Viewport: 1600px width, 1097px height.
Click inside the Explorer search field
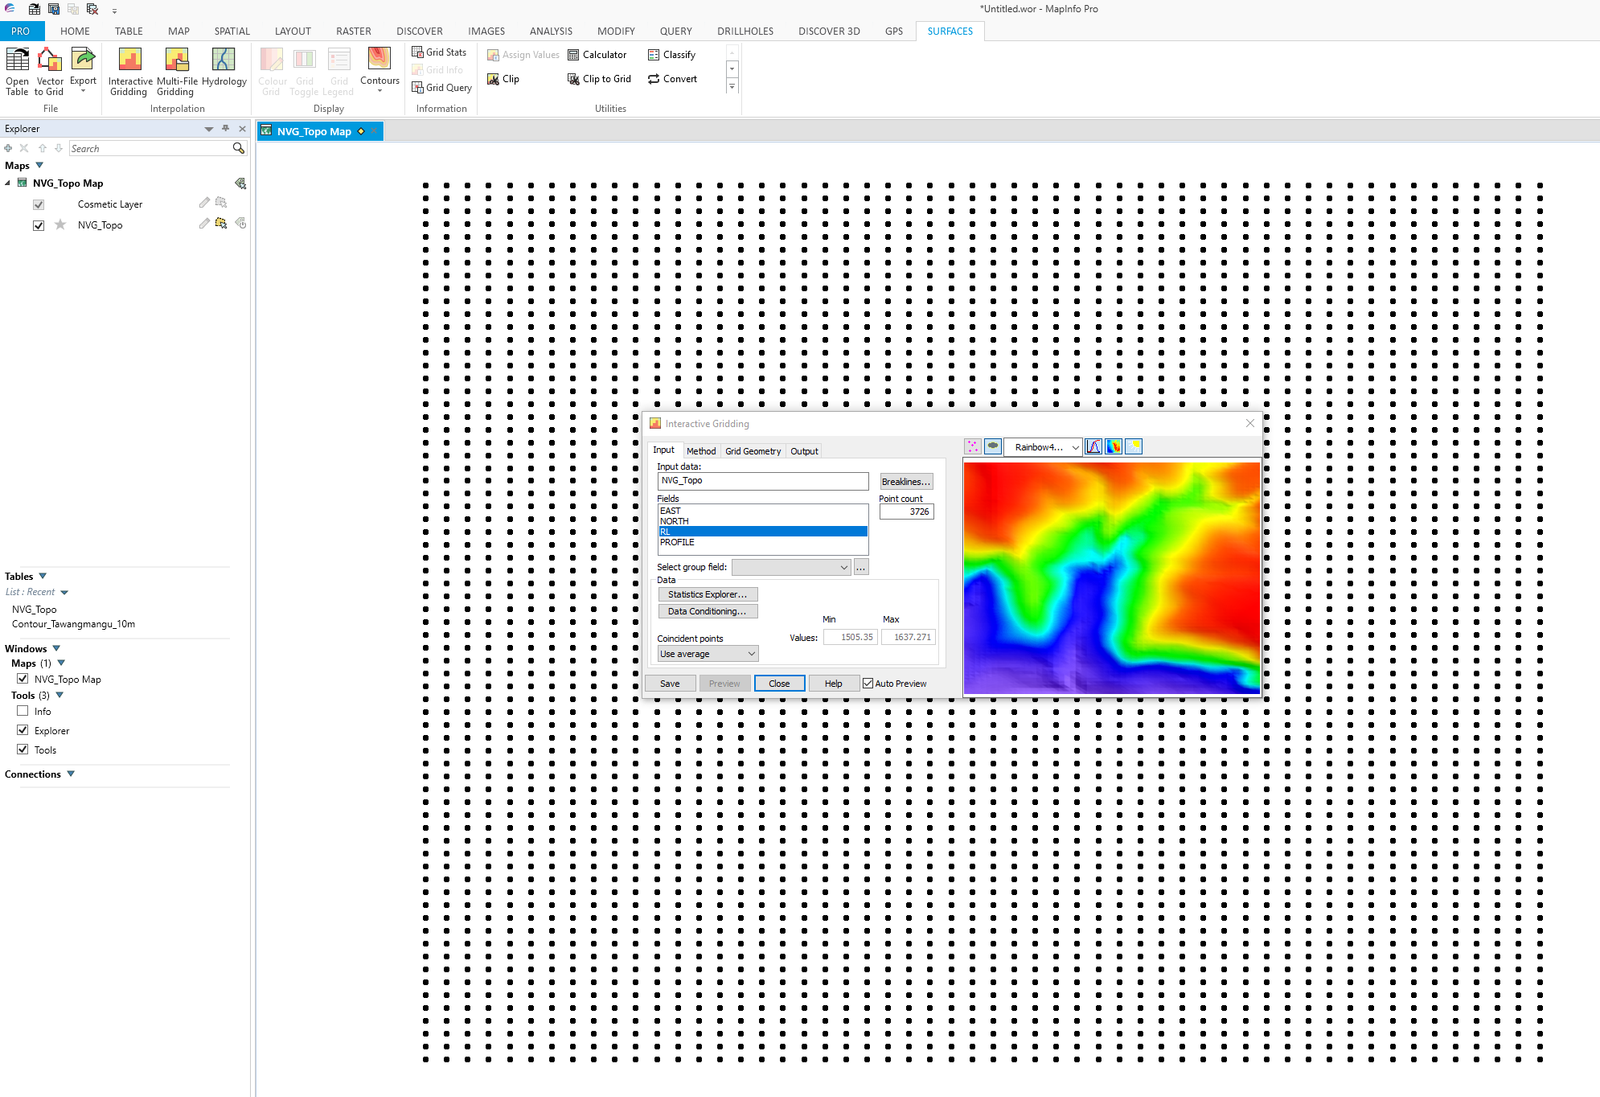[150, 147]
